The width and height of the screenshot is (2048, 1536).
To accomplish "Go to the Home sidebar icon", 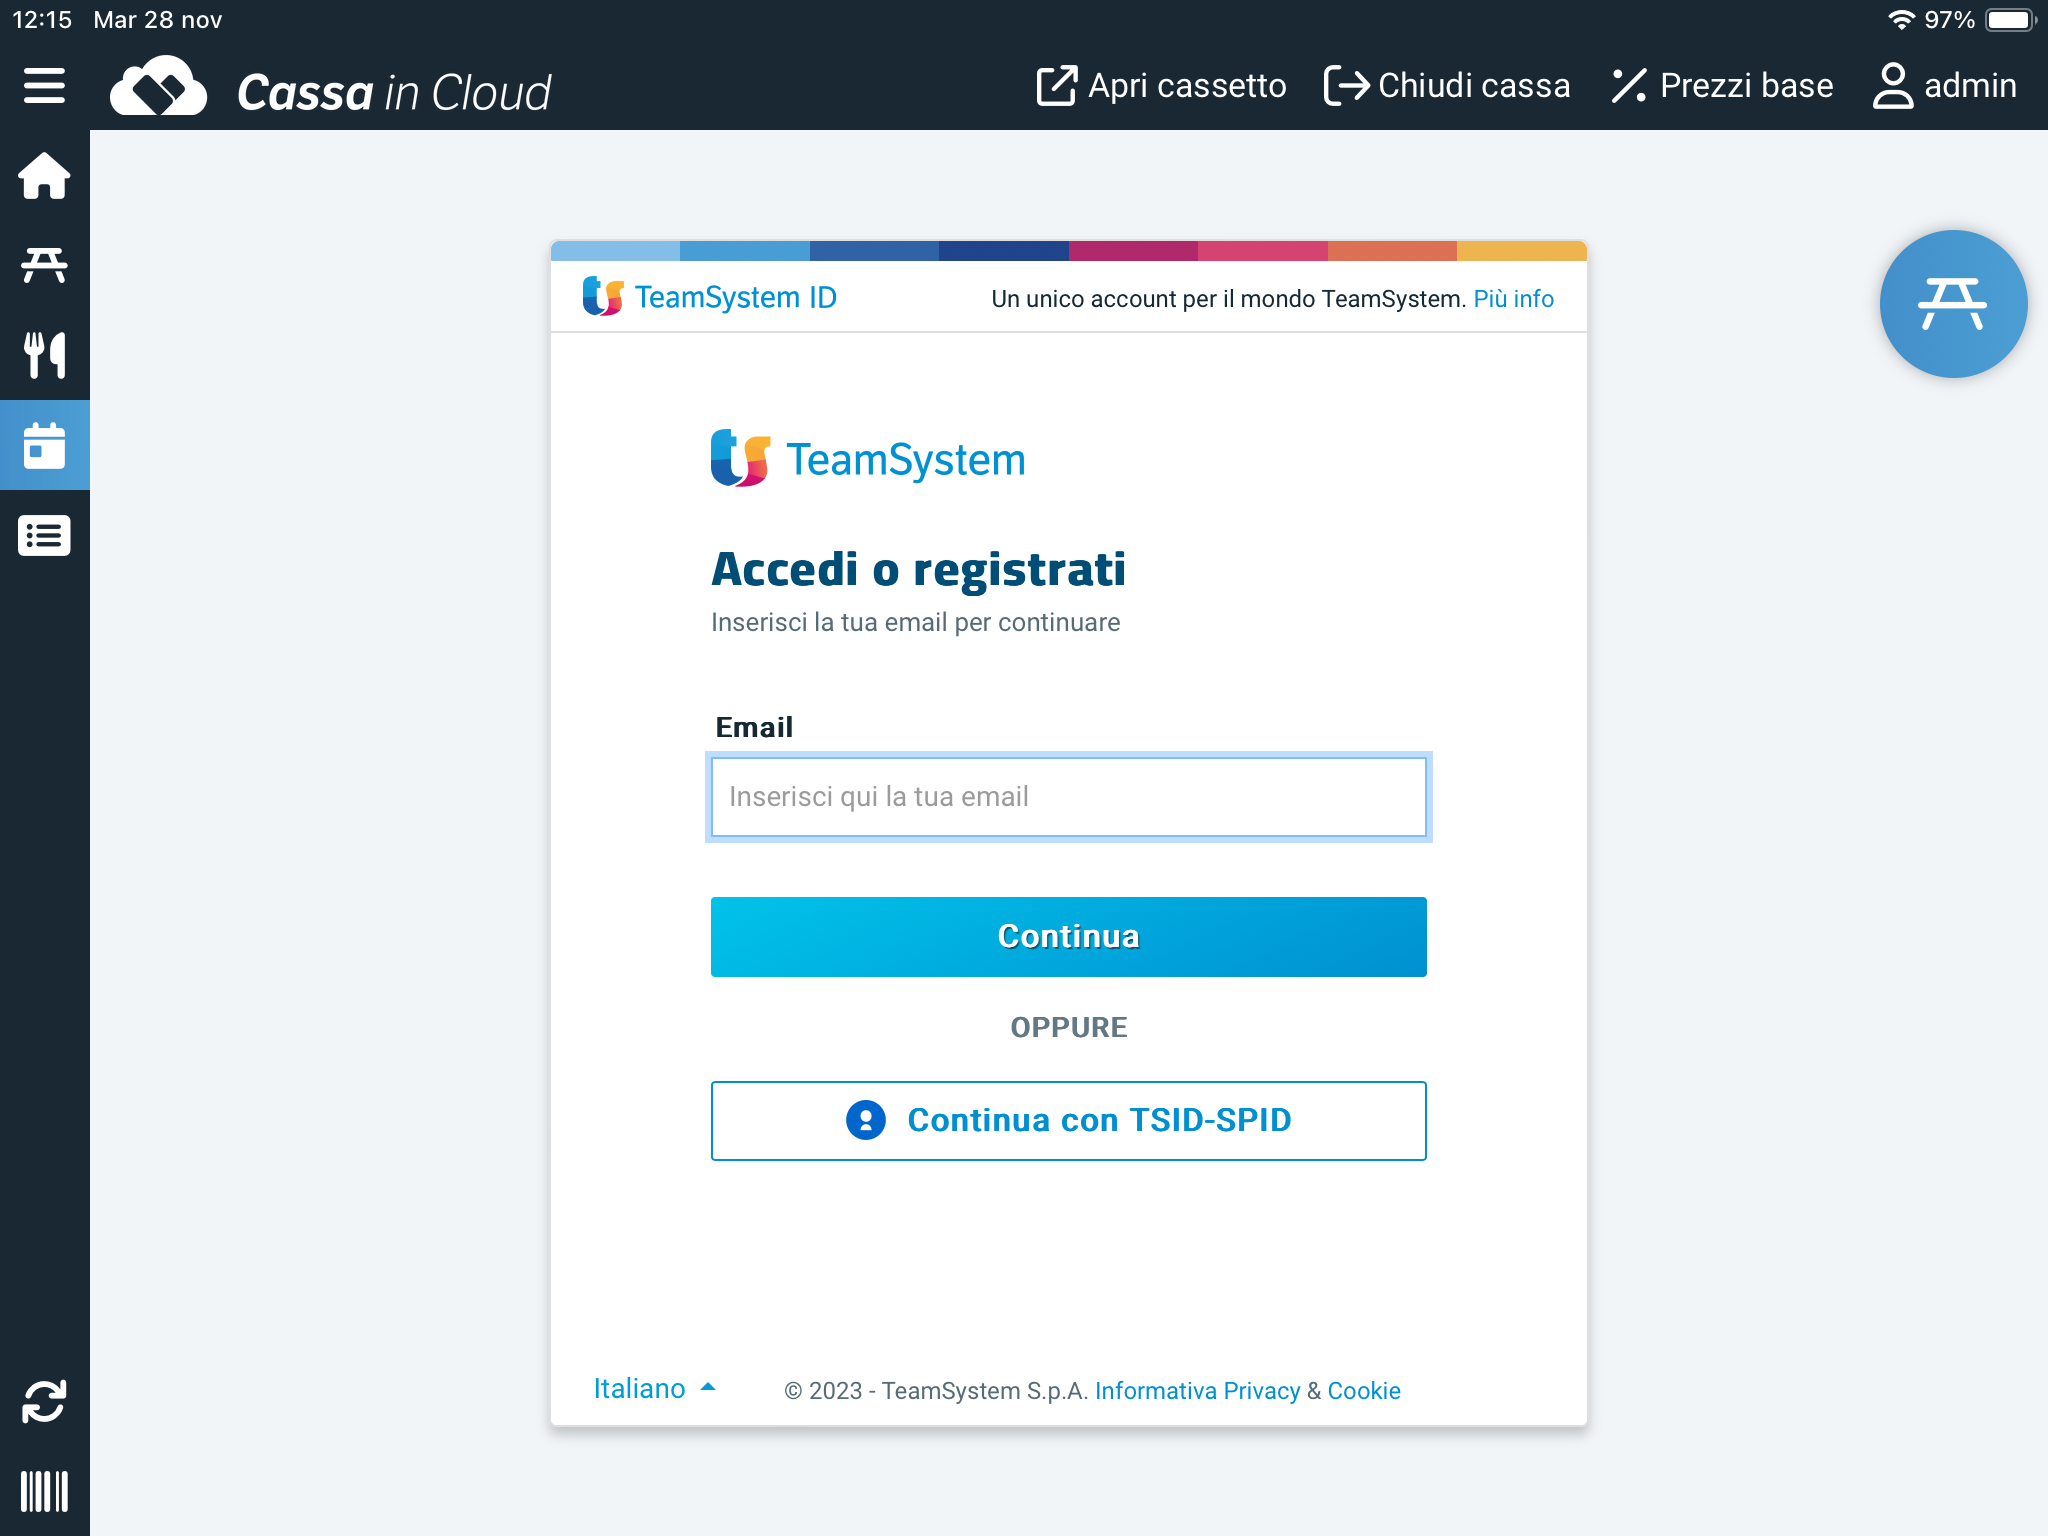I will point(44,176).
